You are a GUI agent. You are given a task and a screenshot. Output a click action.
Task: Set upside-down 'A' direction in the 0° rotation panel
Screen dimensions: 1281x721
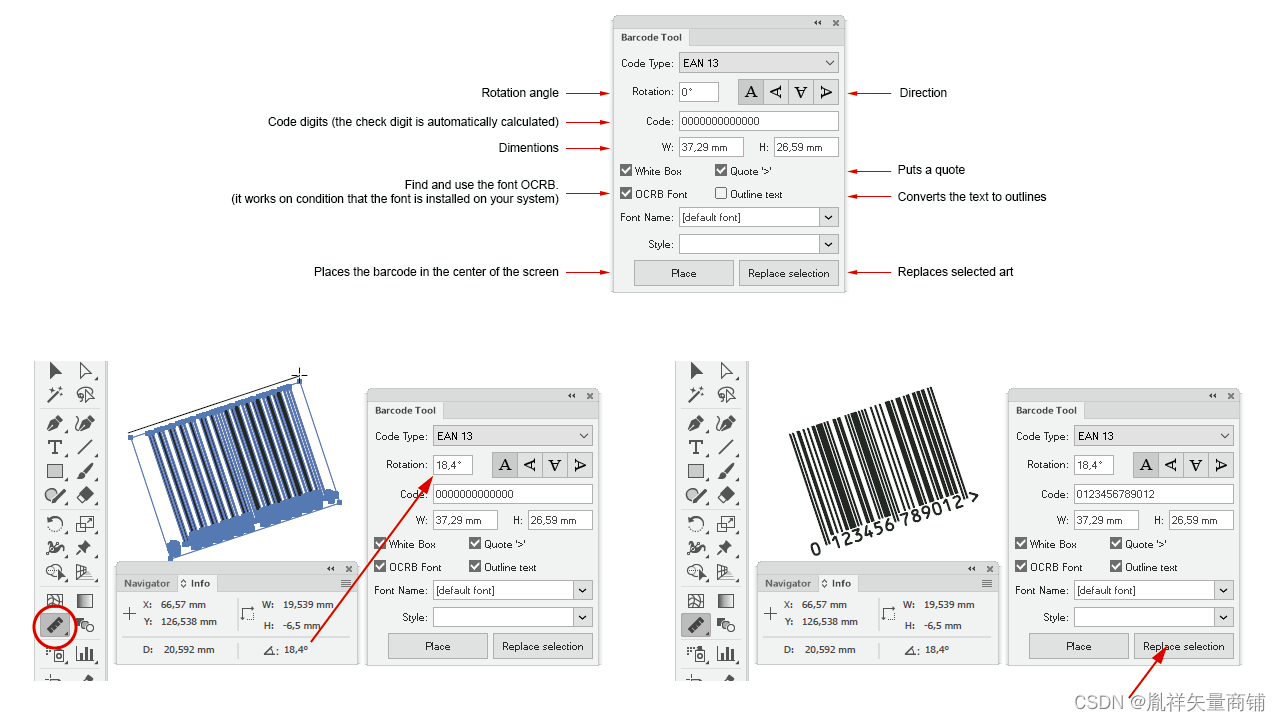(801, 92)
